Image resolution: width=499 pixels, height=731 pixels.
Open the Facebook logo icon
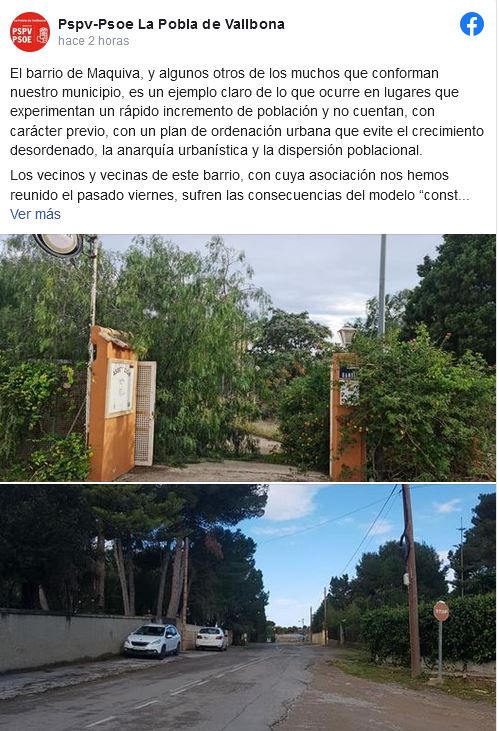pos(471,24)
